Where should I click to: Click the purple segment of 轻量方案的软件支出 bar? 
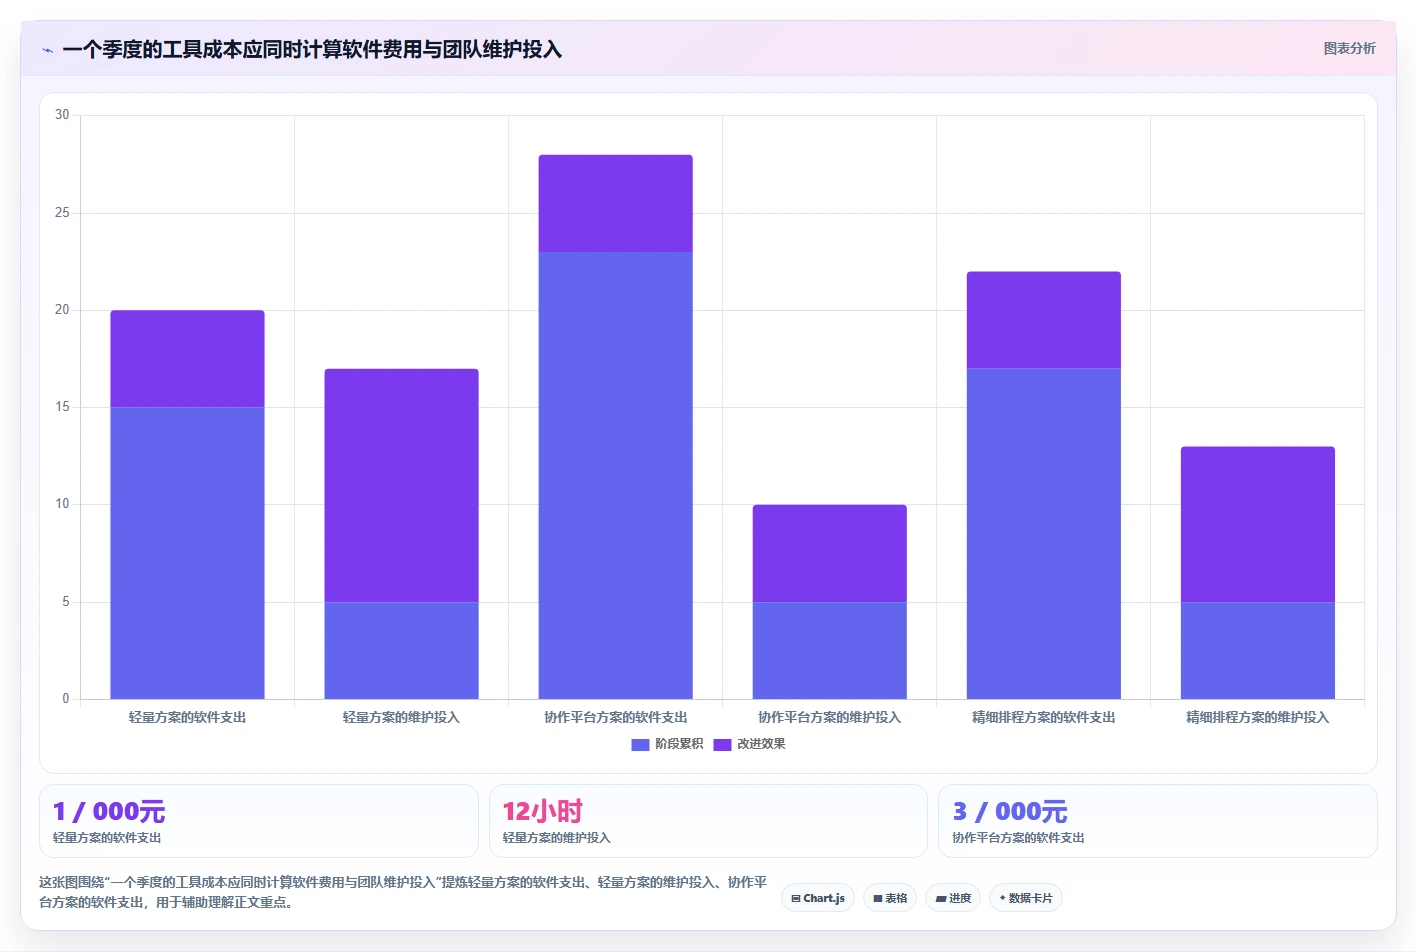(x=187, y=359)
